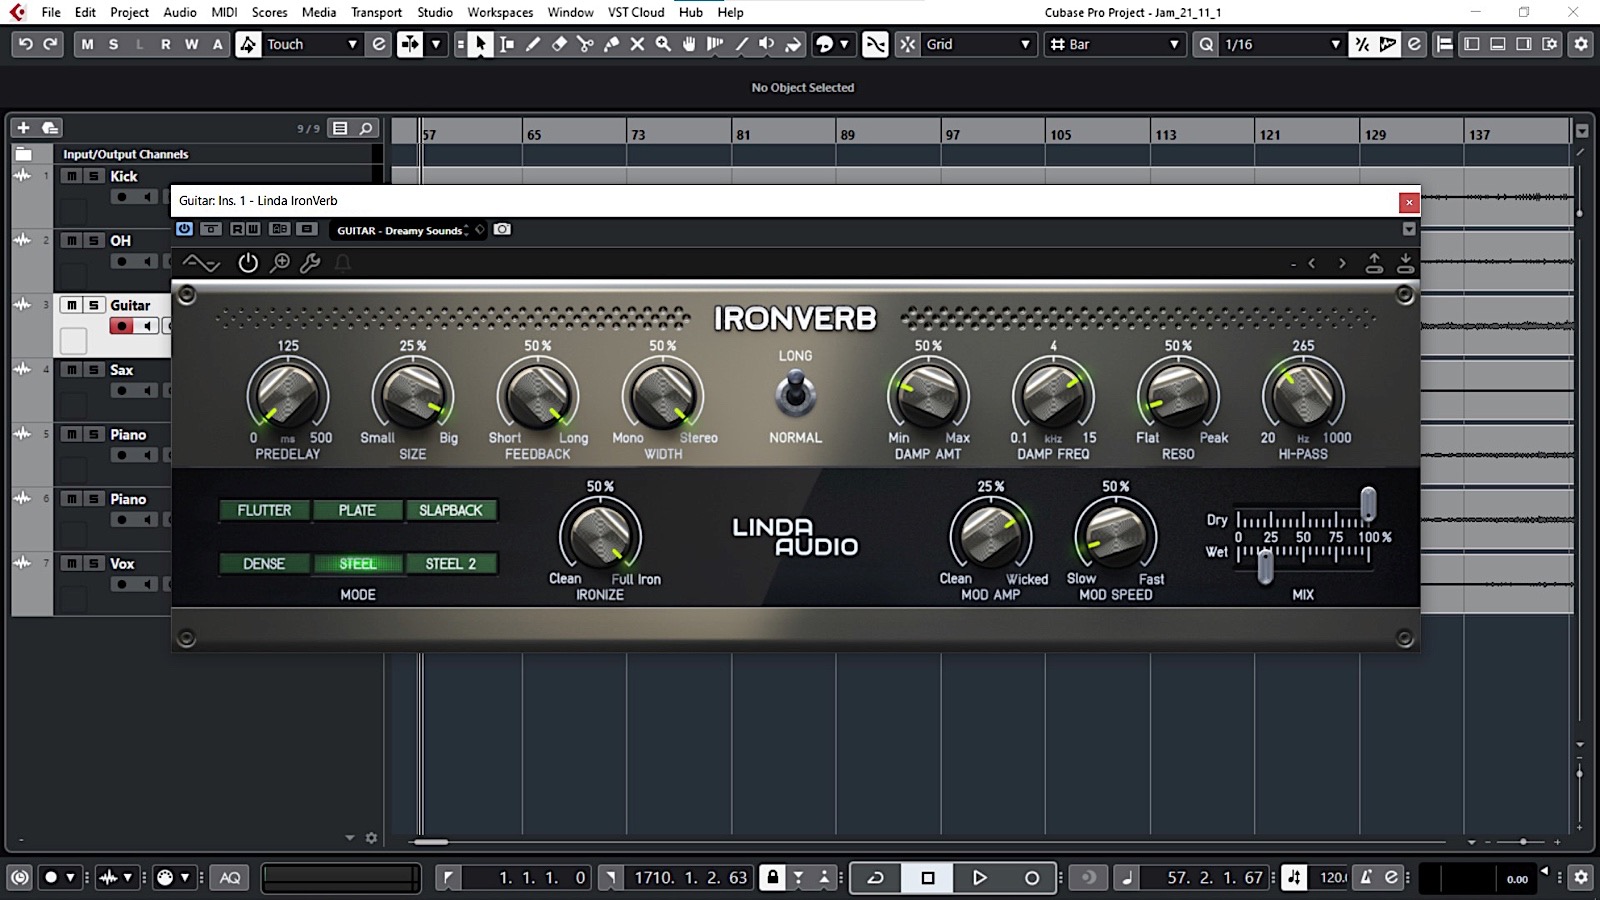Click the Wet mix slider handle
1600x900 pixels.
[x=1265, y=567]
